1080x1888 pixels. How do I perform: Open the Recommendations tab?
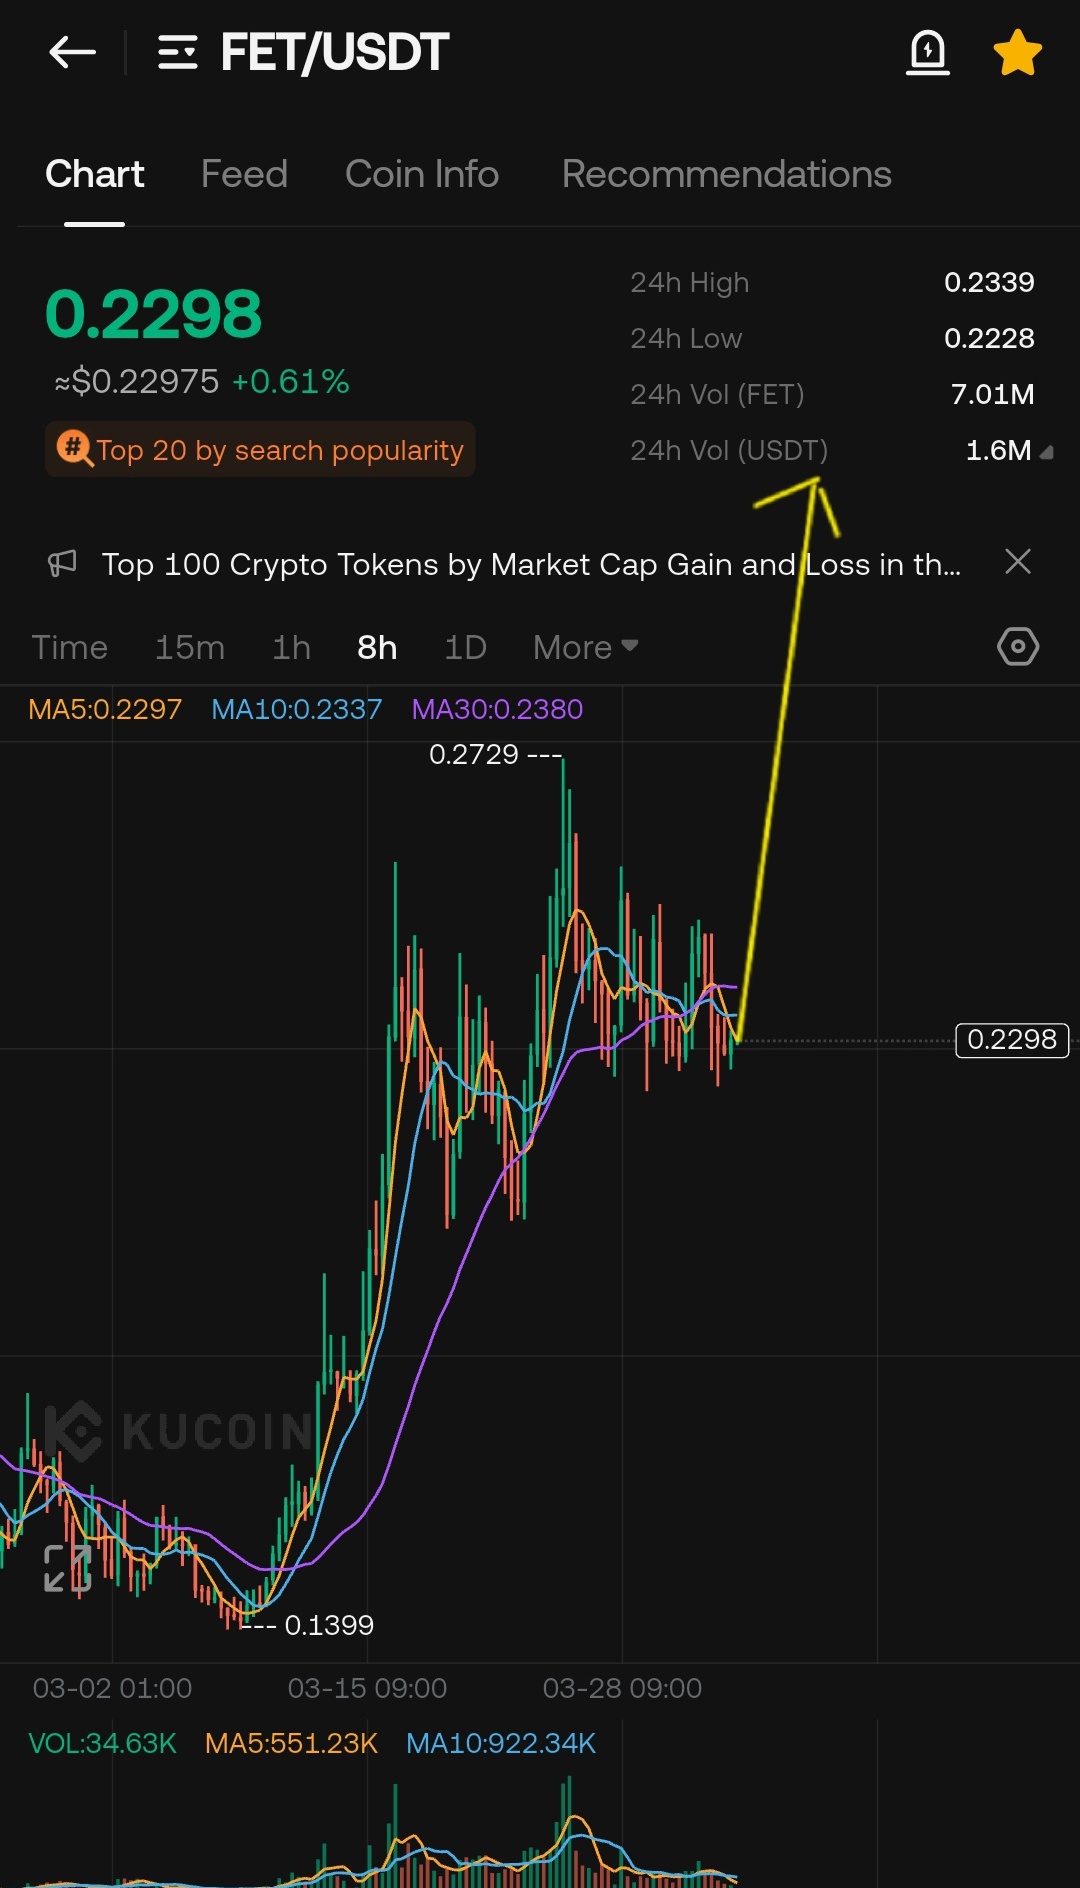tap(727, 174)
